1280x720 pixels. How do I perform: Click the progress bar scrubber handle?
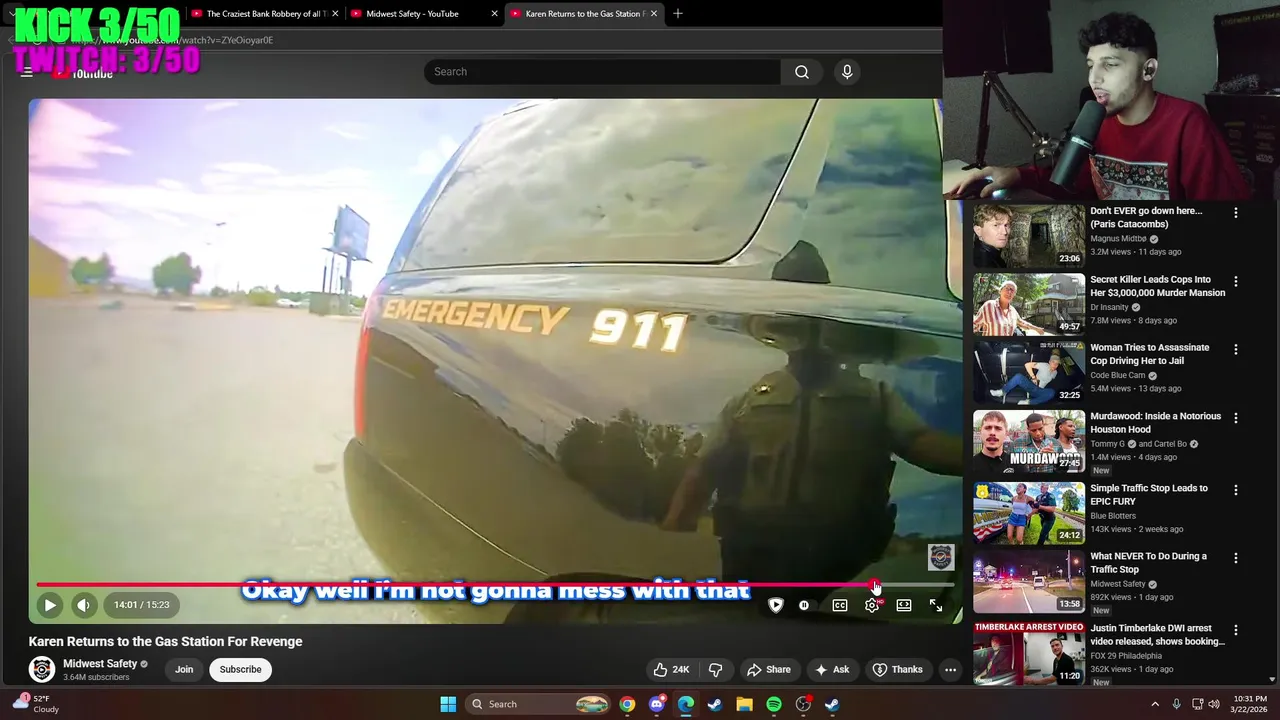(875, 585)
